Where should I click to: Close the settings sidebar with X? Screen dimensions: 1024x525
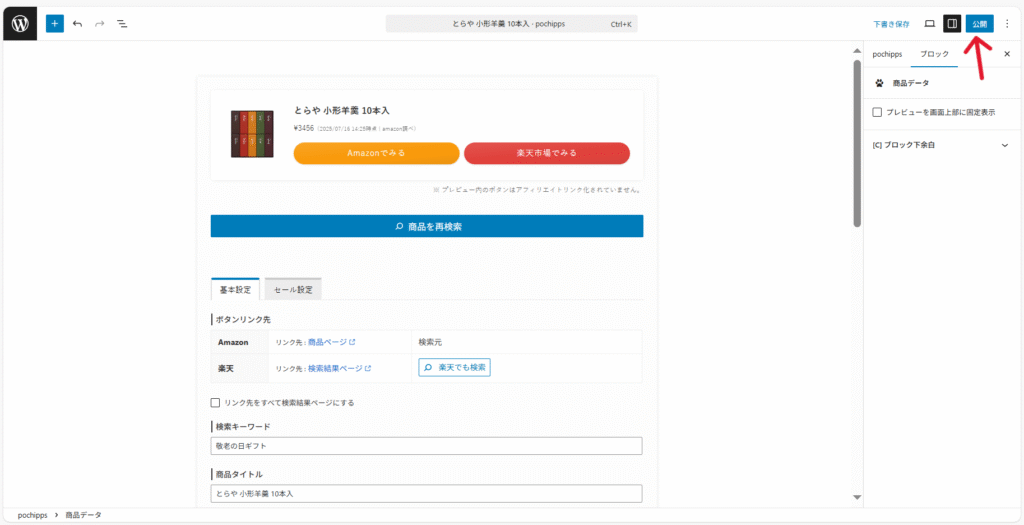coord(1006,54)
